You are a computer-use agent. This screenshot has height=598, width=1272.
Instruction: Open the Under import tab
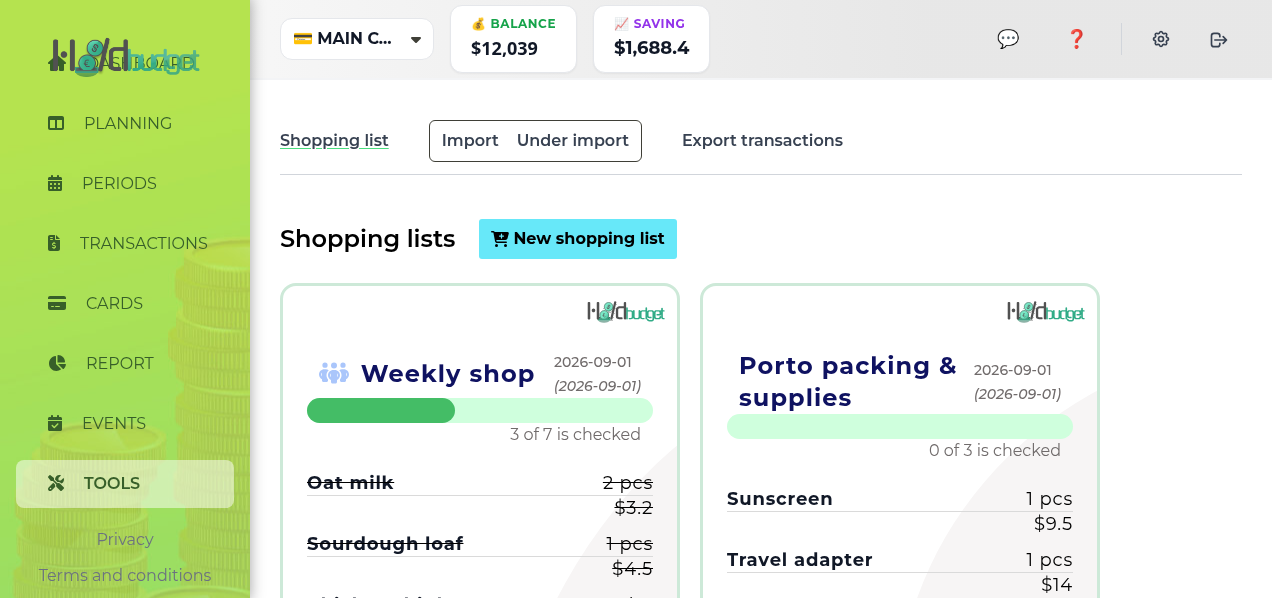click(x=573, y=140)
